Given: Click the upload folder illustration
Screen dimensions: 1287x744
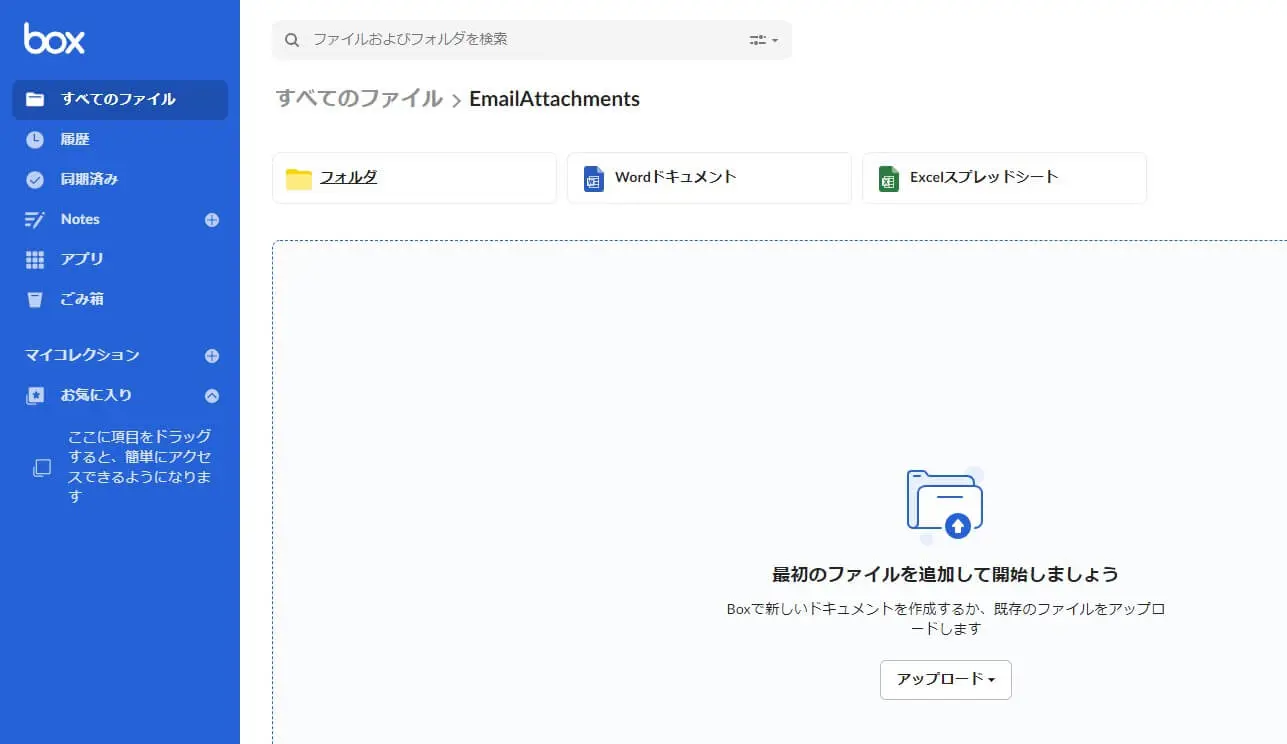Looking at the screenshot, I should 945,505.
